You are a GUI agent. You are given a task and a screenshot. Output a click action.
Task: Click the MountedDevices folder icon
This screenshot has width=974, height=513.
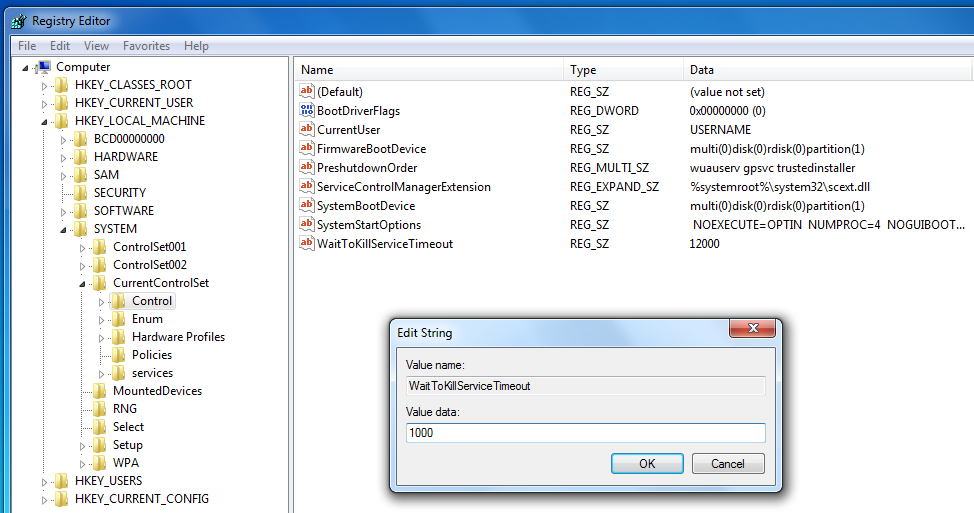point(100,391)
